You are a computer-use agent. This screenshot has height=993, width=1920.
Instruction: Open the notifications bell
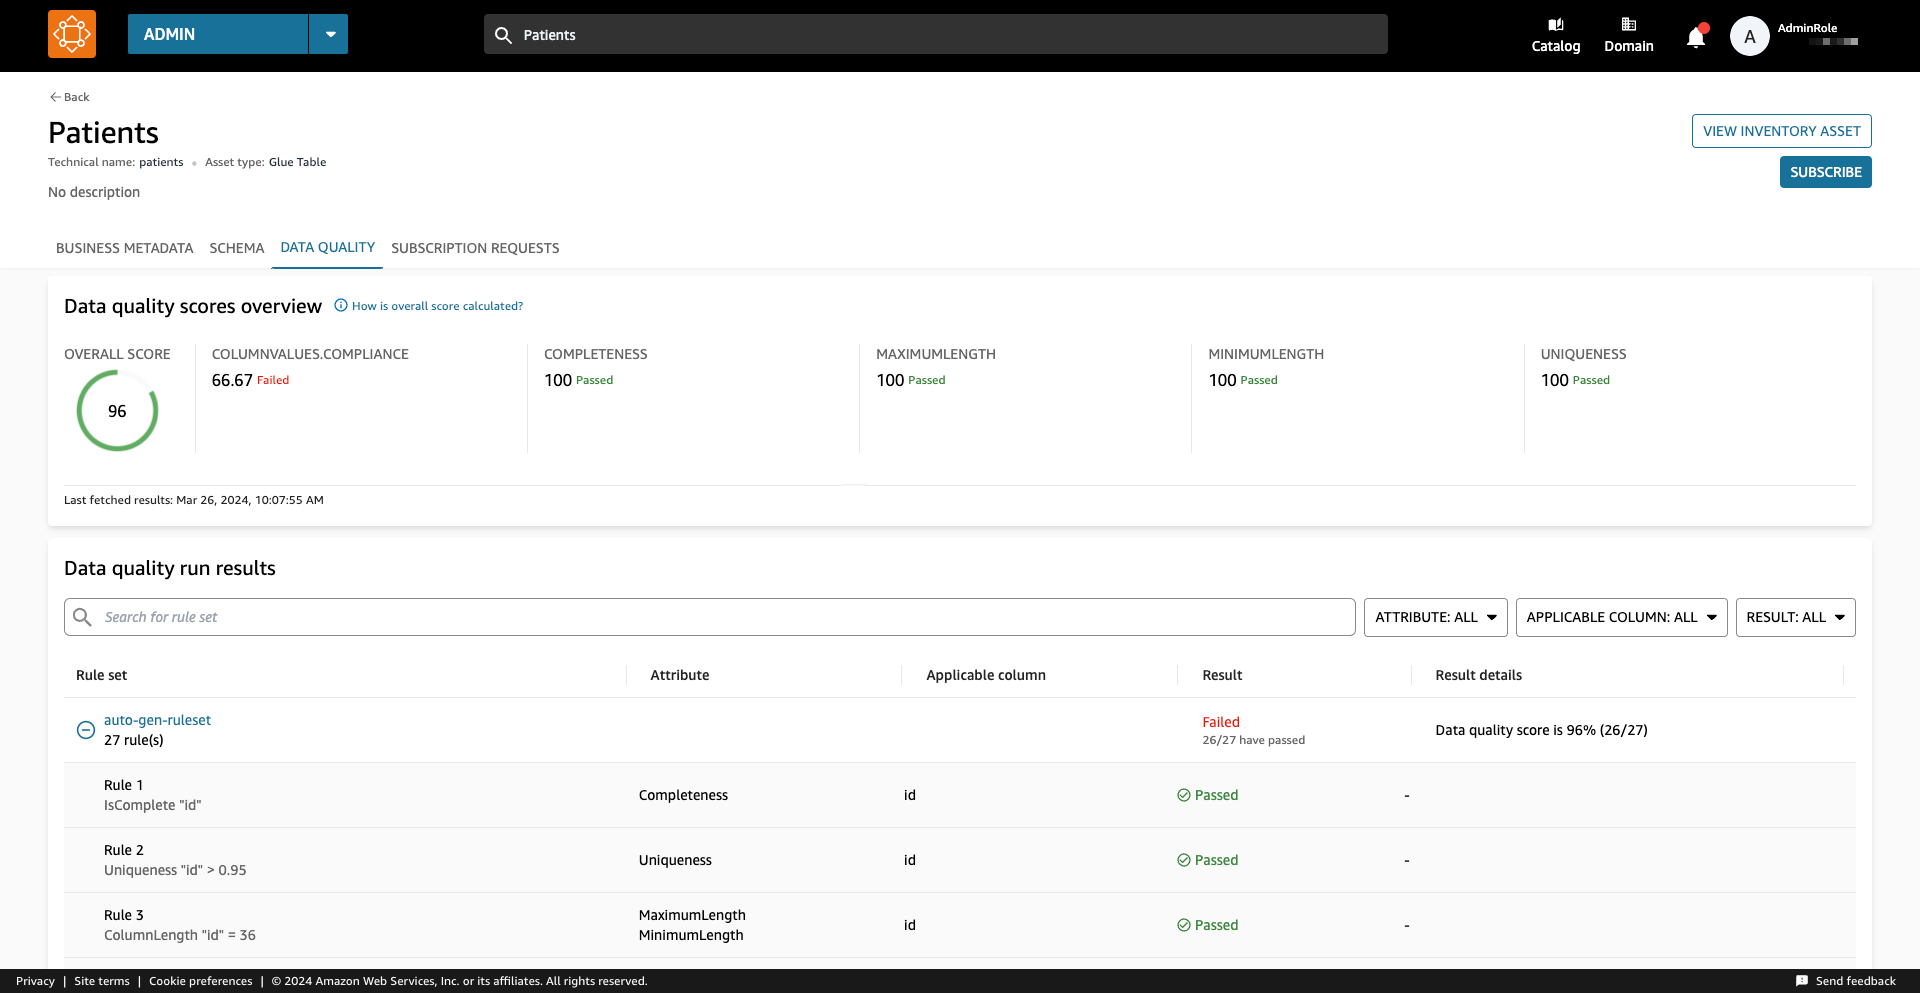pyautogui.click(x=1696, y=37)
